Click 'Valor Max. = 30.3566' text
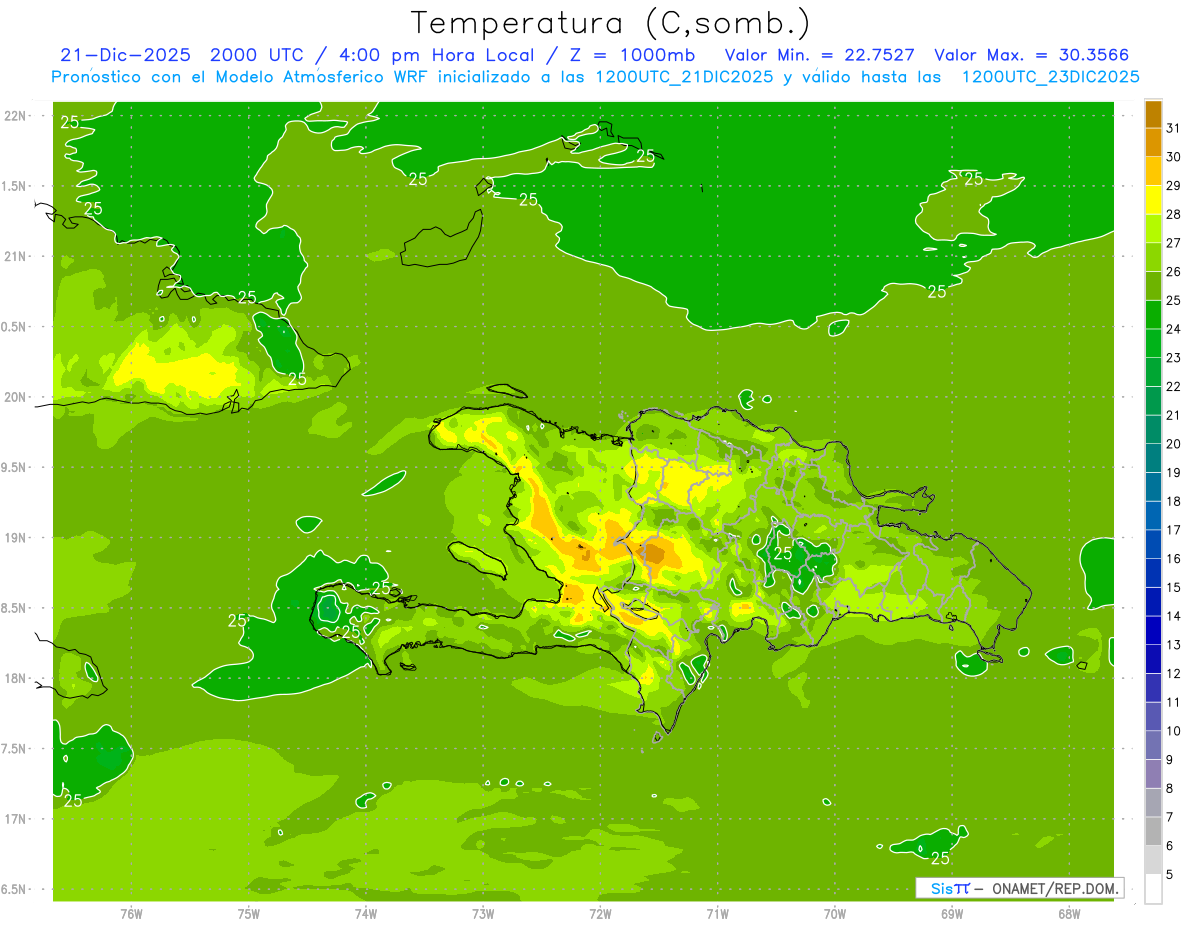Viewport: 1200px width, 927px height. click(x=1032, y=55)
